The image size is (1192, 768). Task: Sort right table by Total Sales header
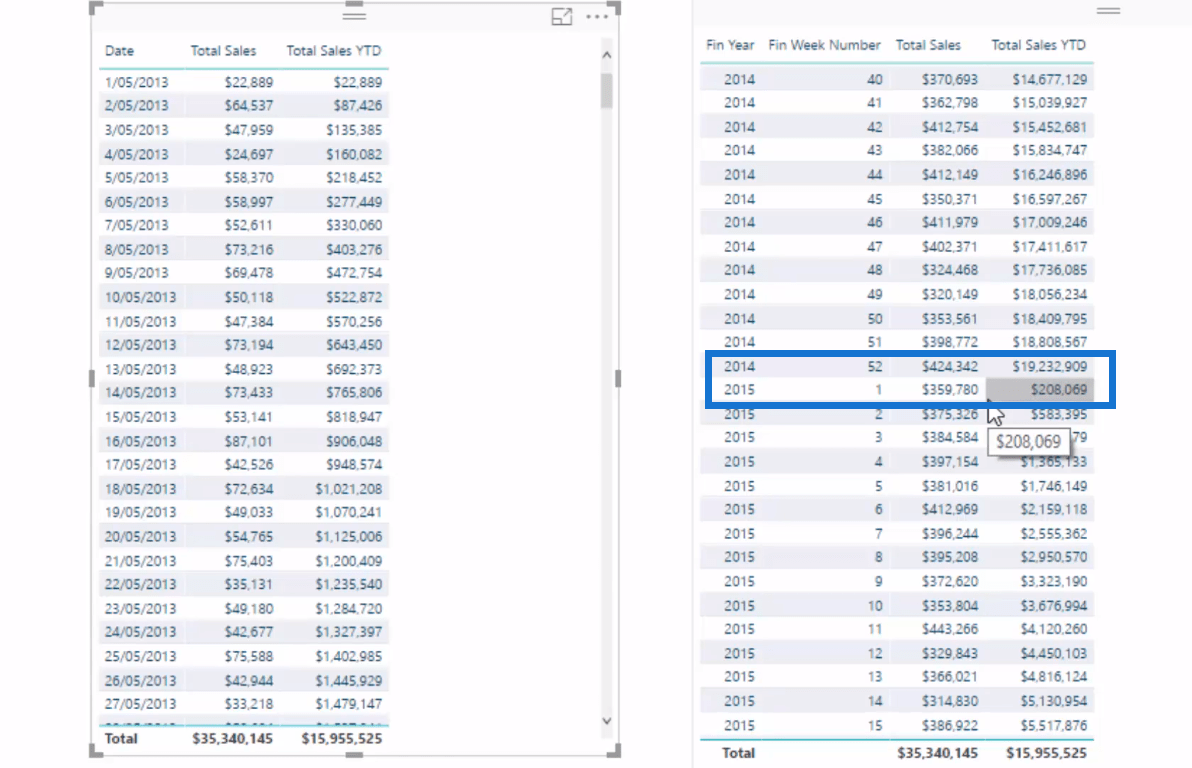pos(928,45)
